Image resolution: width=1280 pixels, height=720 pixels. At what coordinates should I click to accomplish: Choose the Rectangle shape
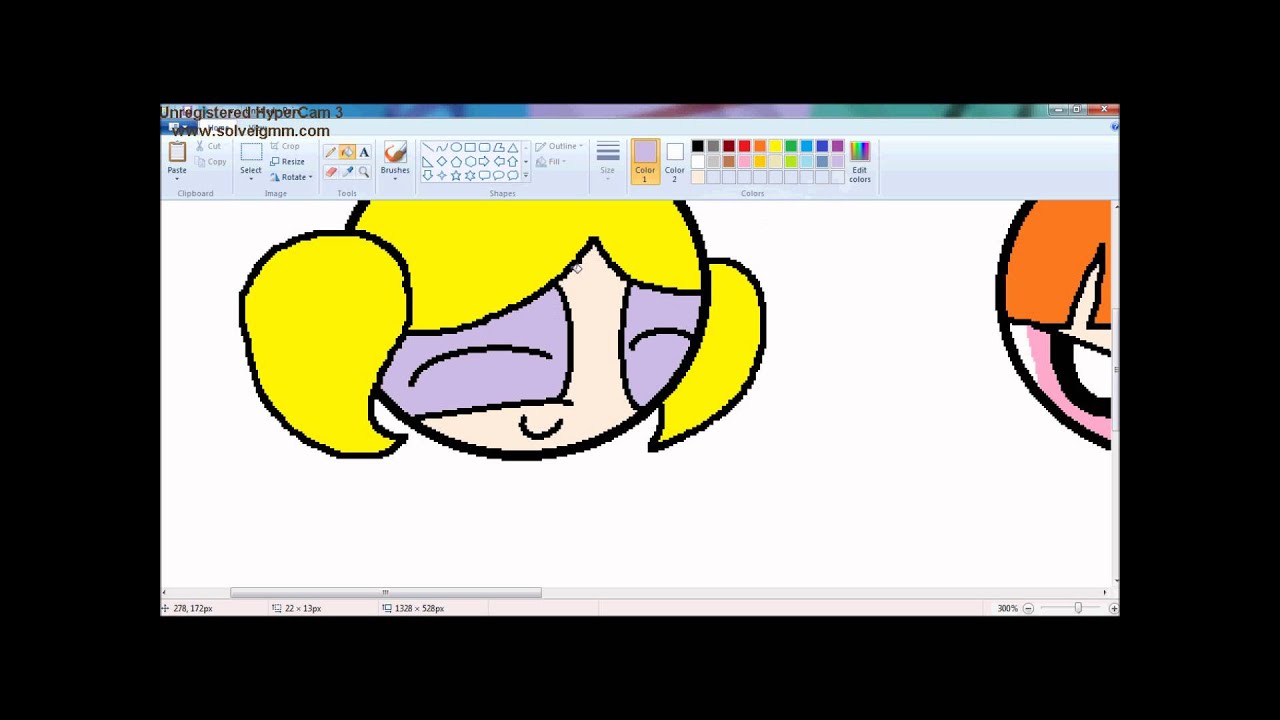click(470, 148)
